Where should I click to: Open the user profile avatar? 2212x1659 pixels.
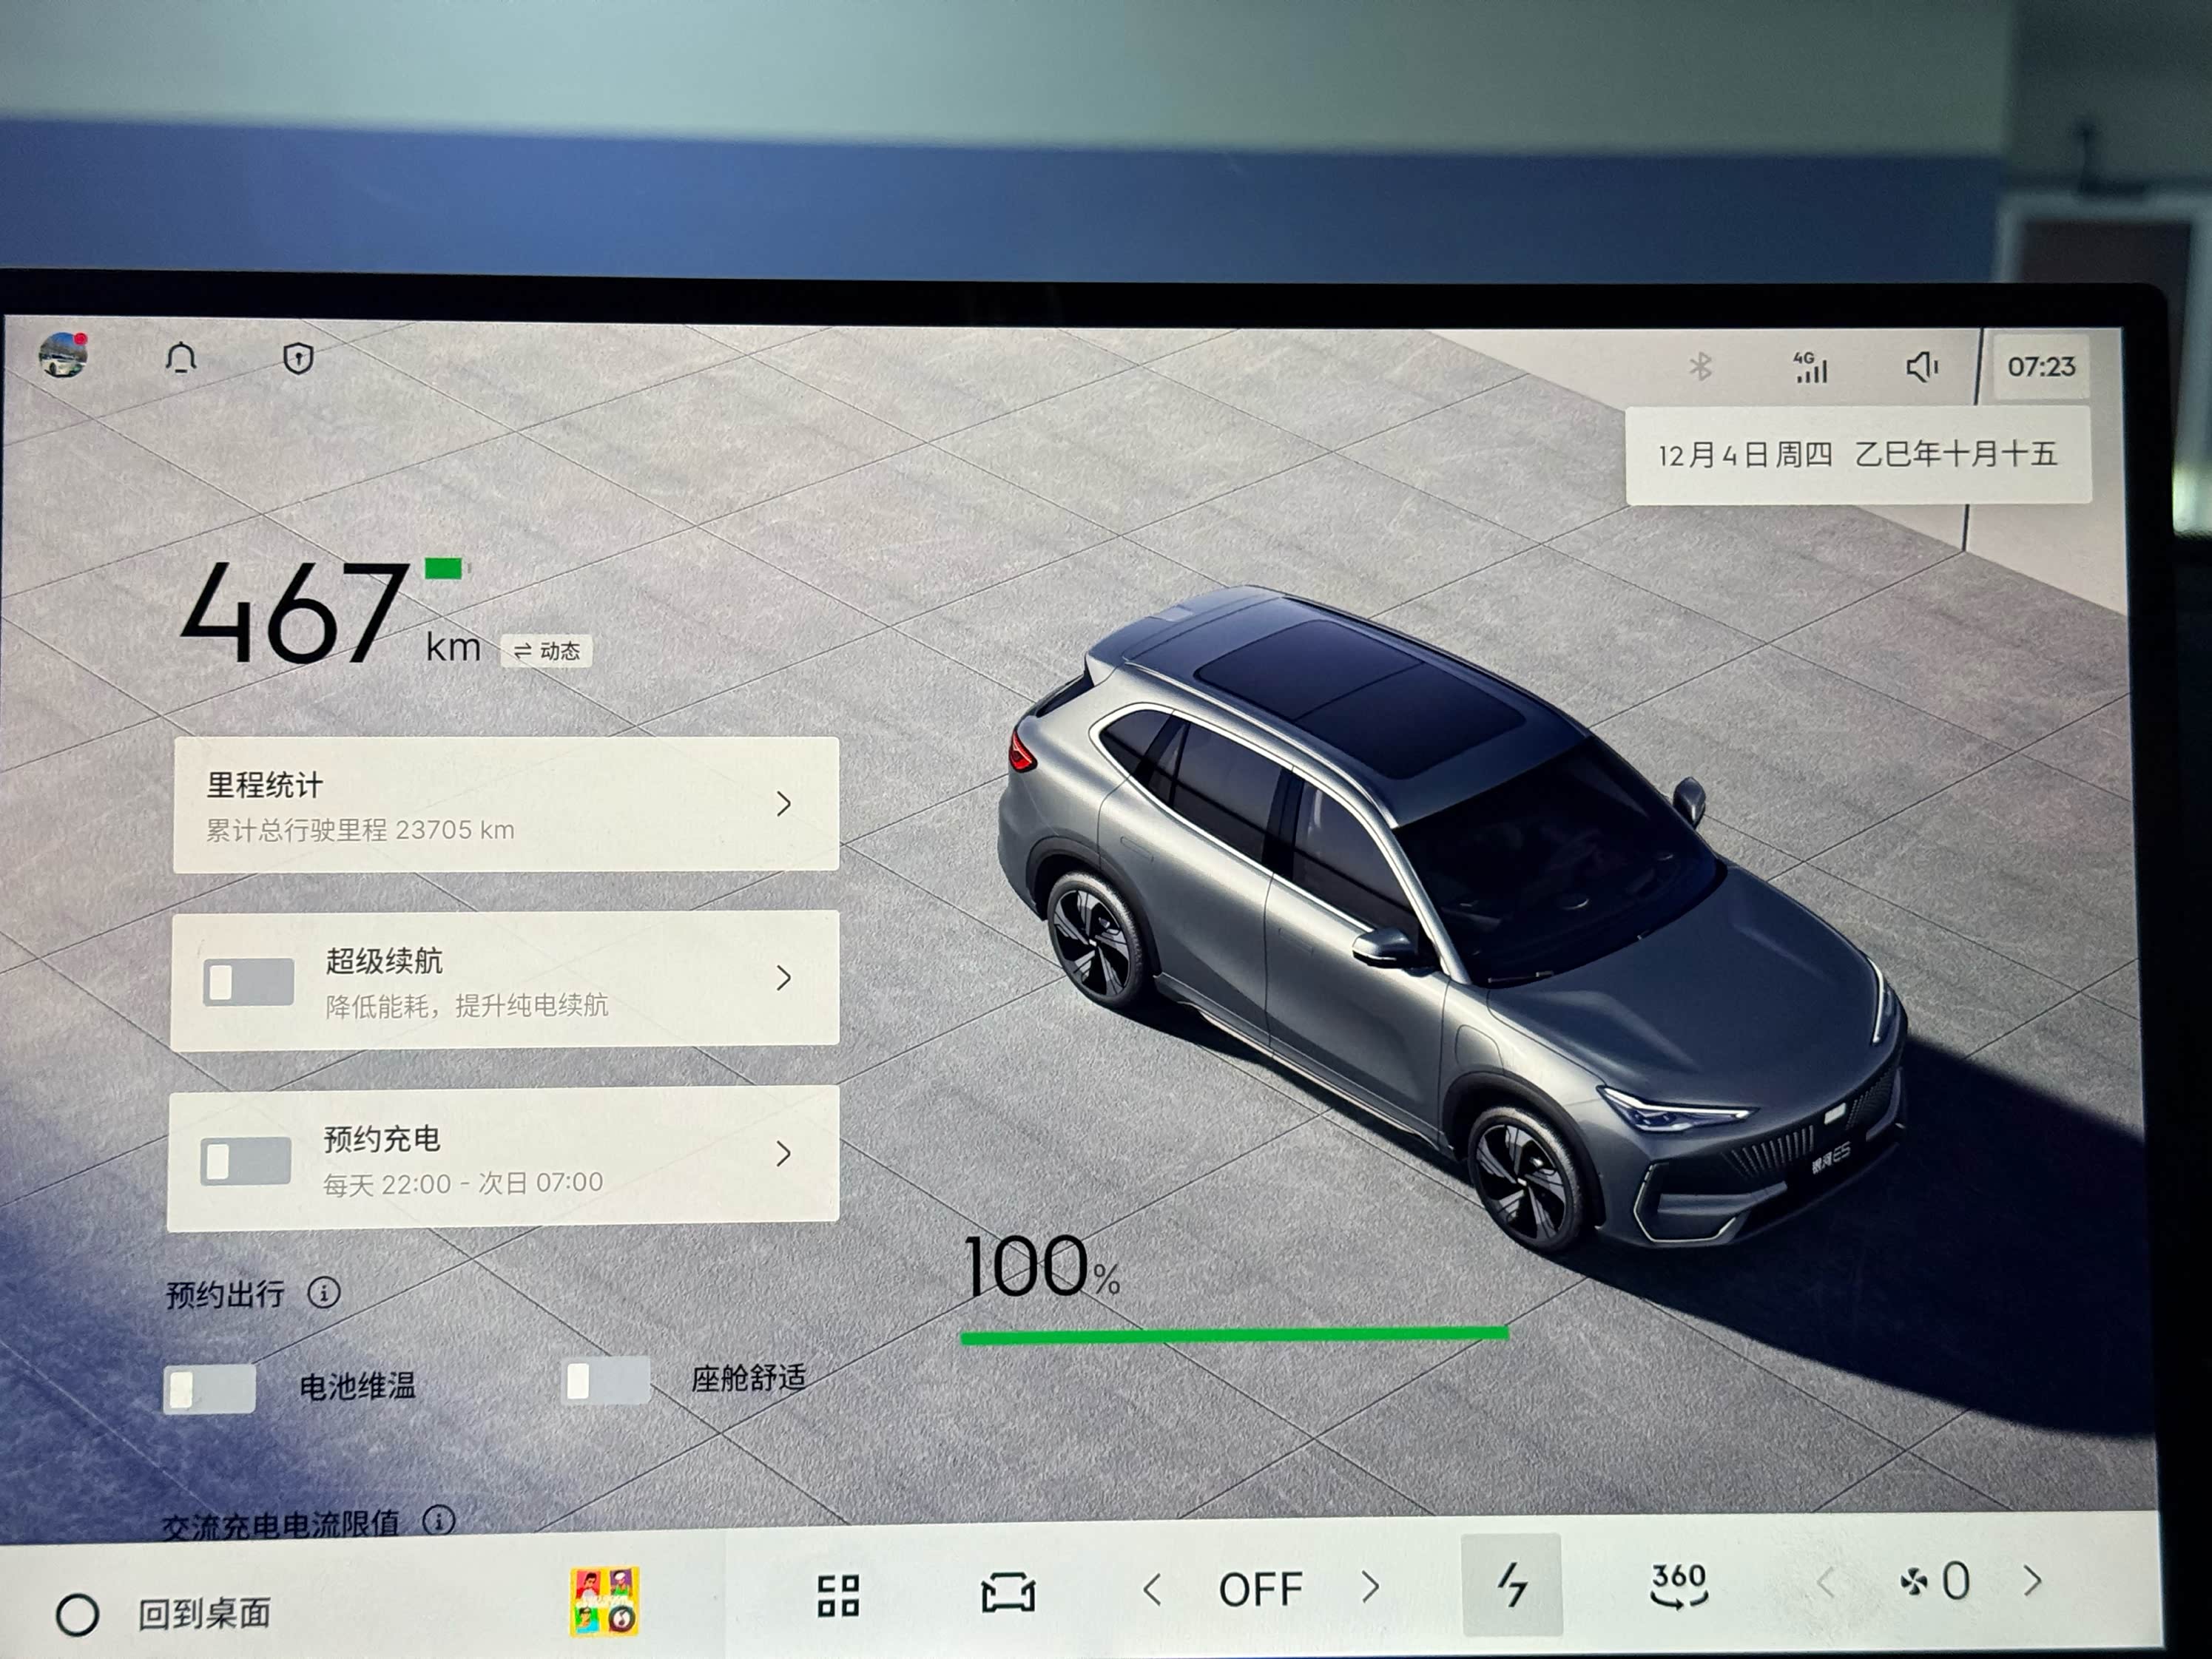coord(63,355)
